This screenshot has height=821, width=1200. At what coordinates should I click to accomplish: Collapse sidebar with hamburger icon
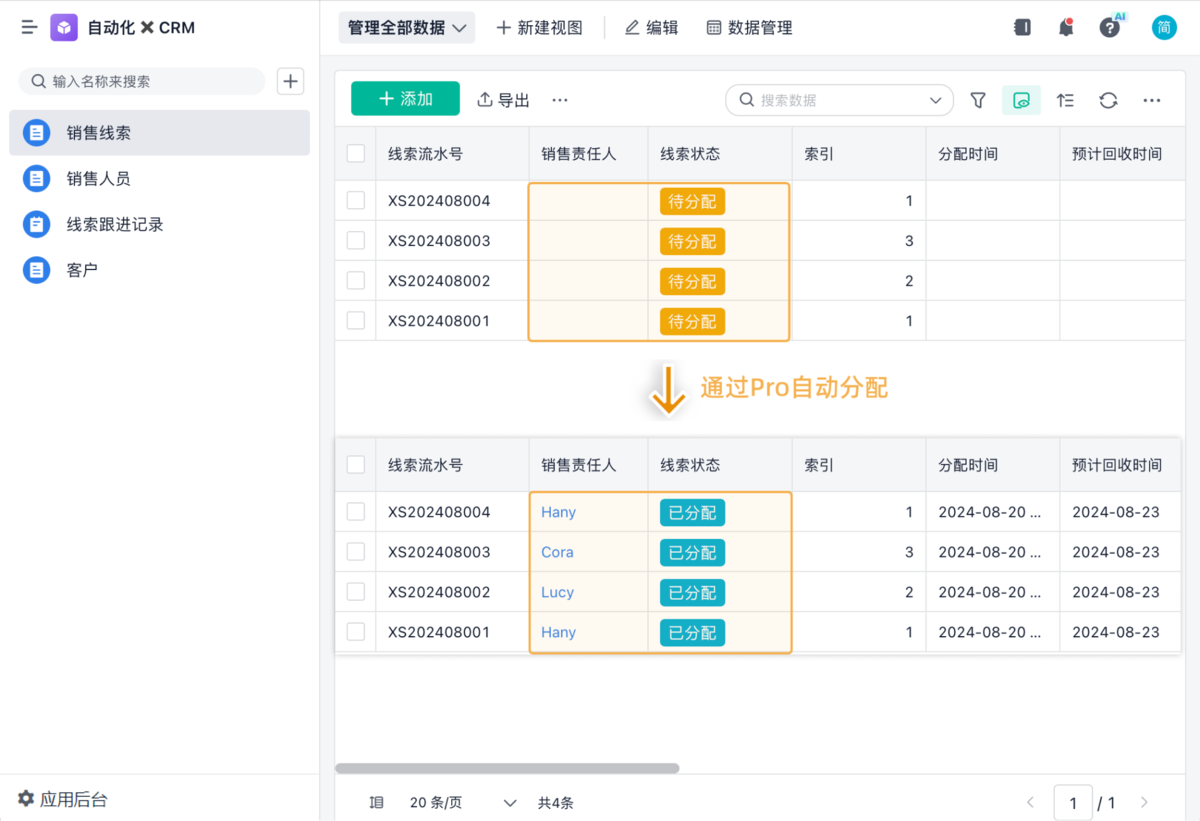coord(29,28)
